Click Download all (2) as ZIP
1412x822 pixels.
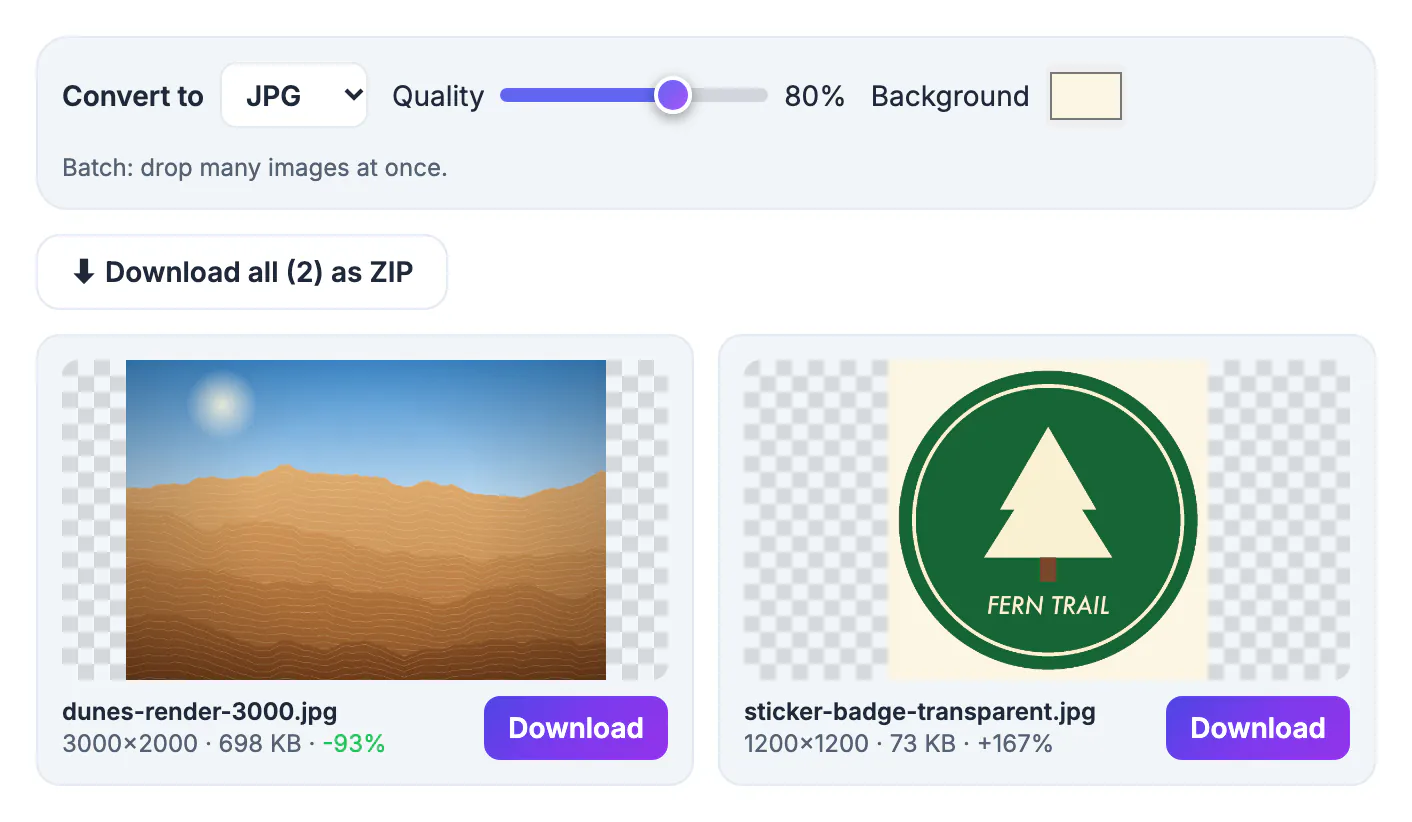tap(242, 272)
